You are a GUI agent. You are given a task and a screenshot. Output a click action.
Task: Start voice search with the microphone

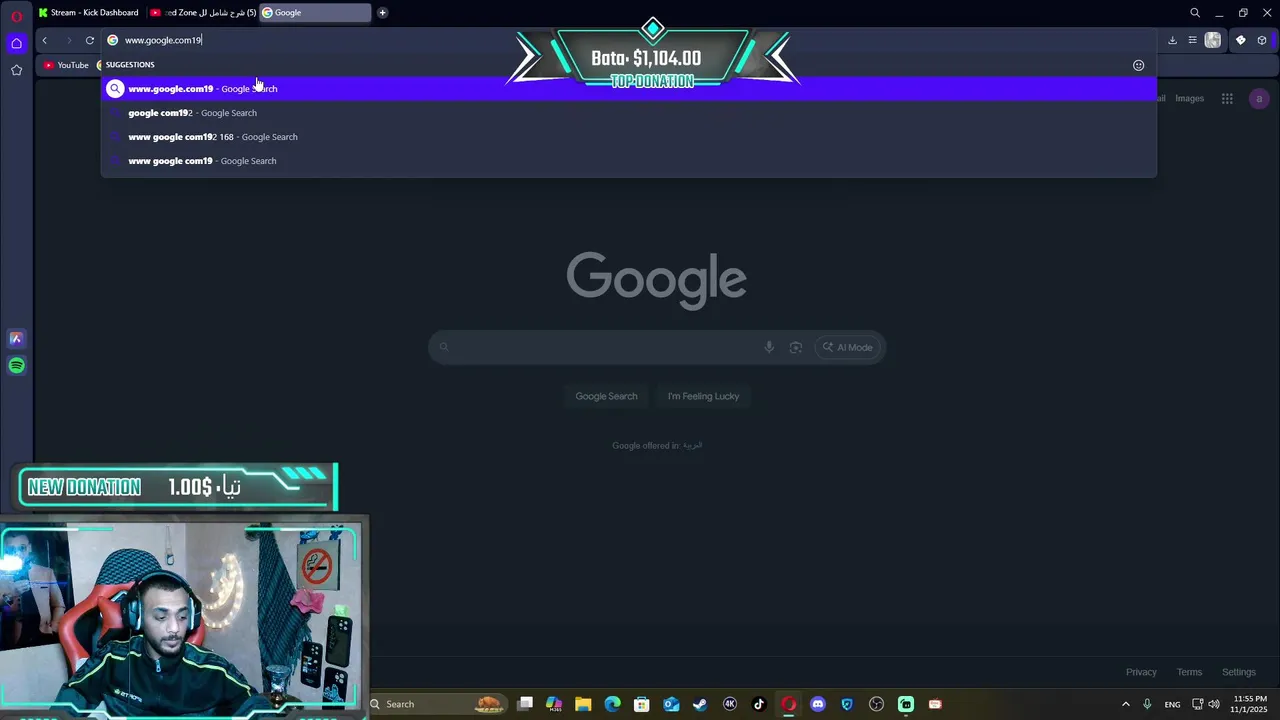click(769, 347)
